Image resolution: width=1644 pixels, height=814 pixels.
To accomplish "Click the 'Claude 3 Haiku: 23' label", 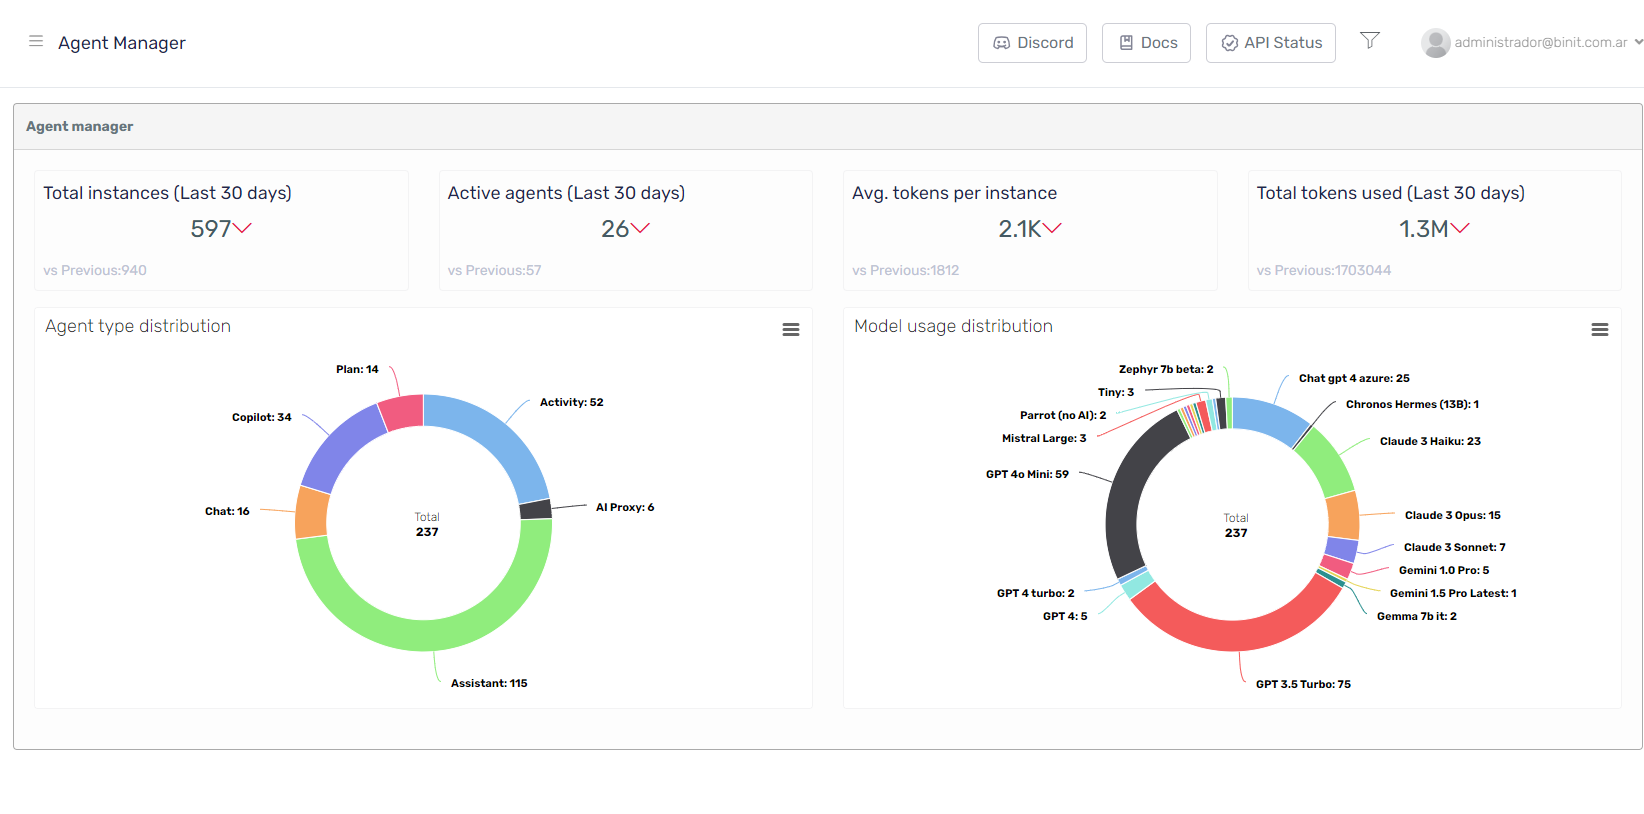I will coord(1430,442).
